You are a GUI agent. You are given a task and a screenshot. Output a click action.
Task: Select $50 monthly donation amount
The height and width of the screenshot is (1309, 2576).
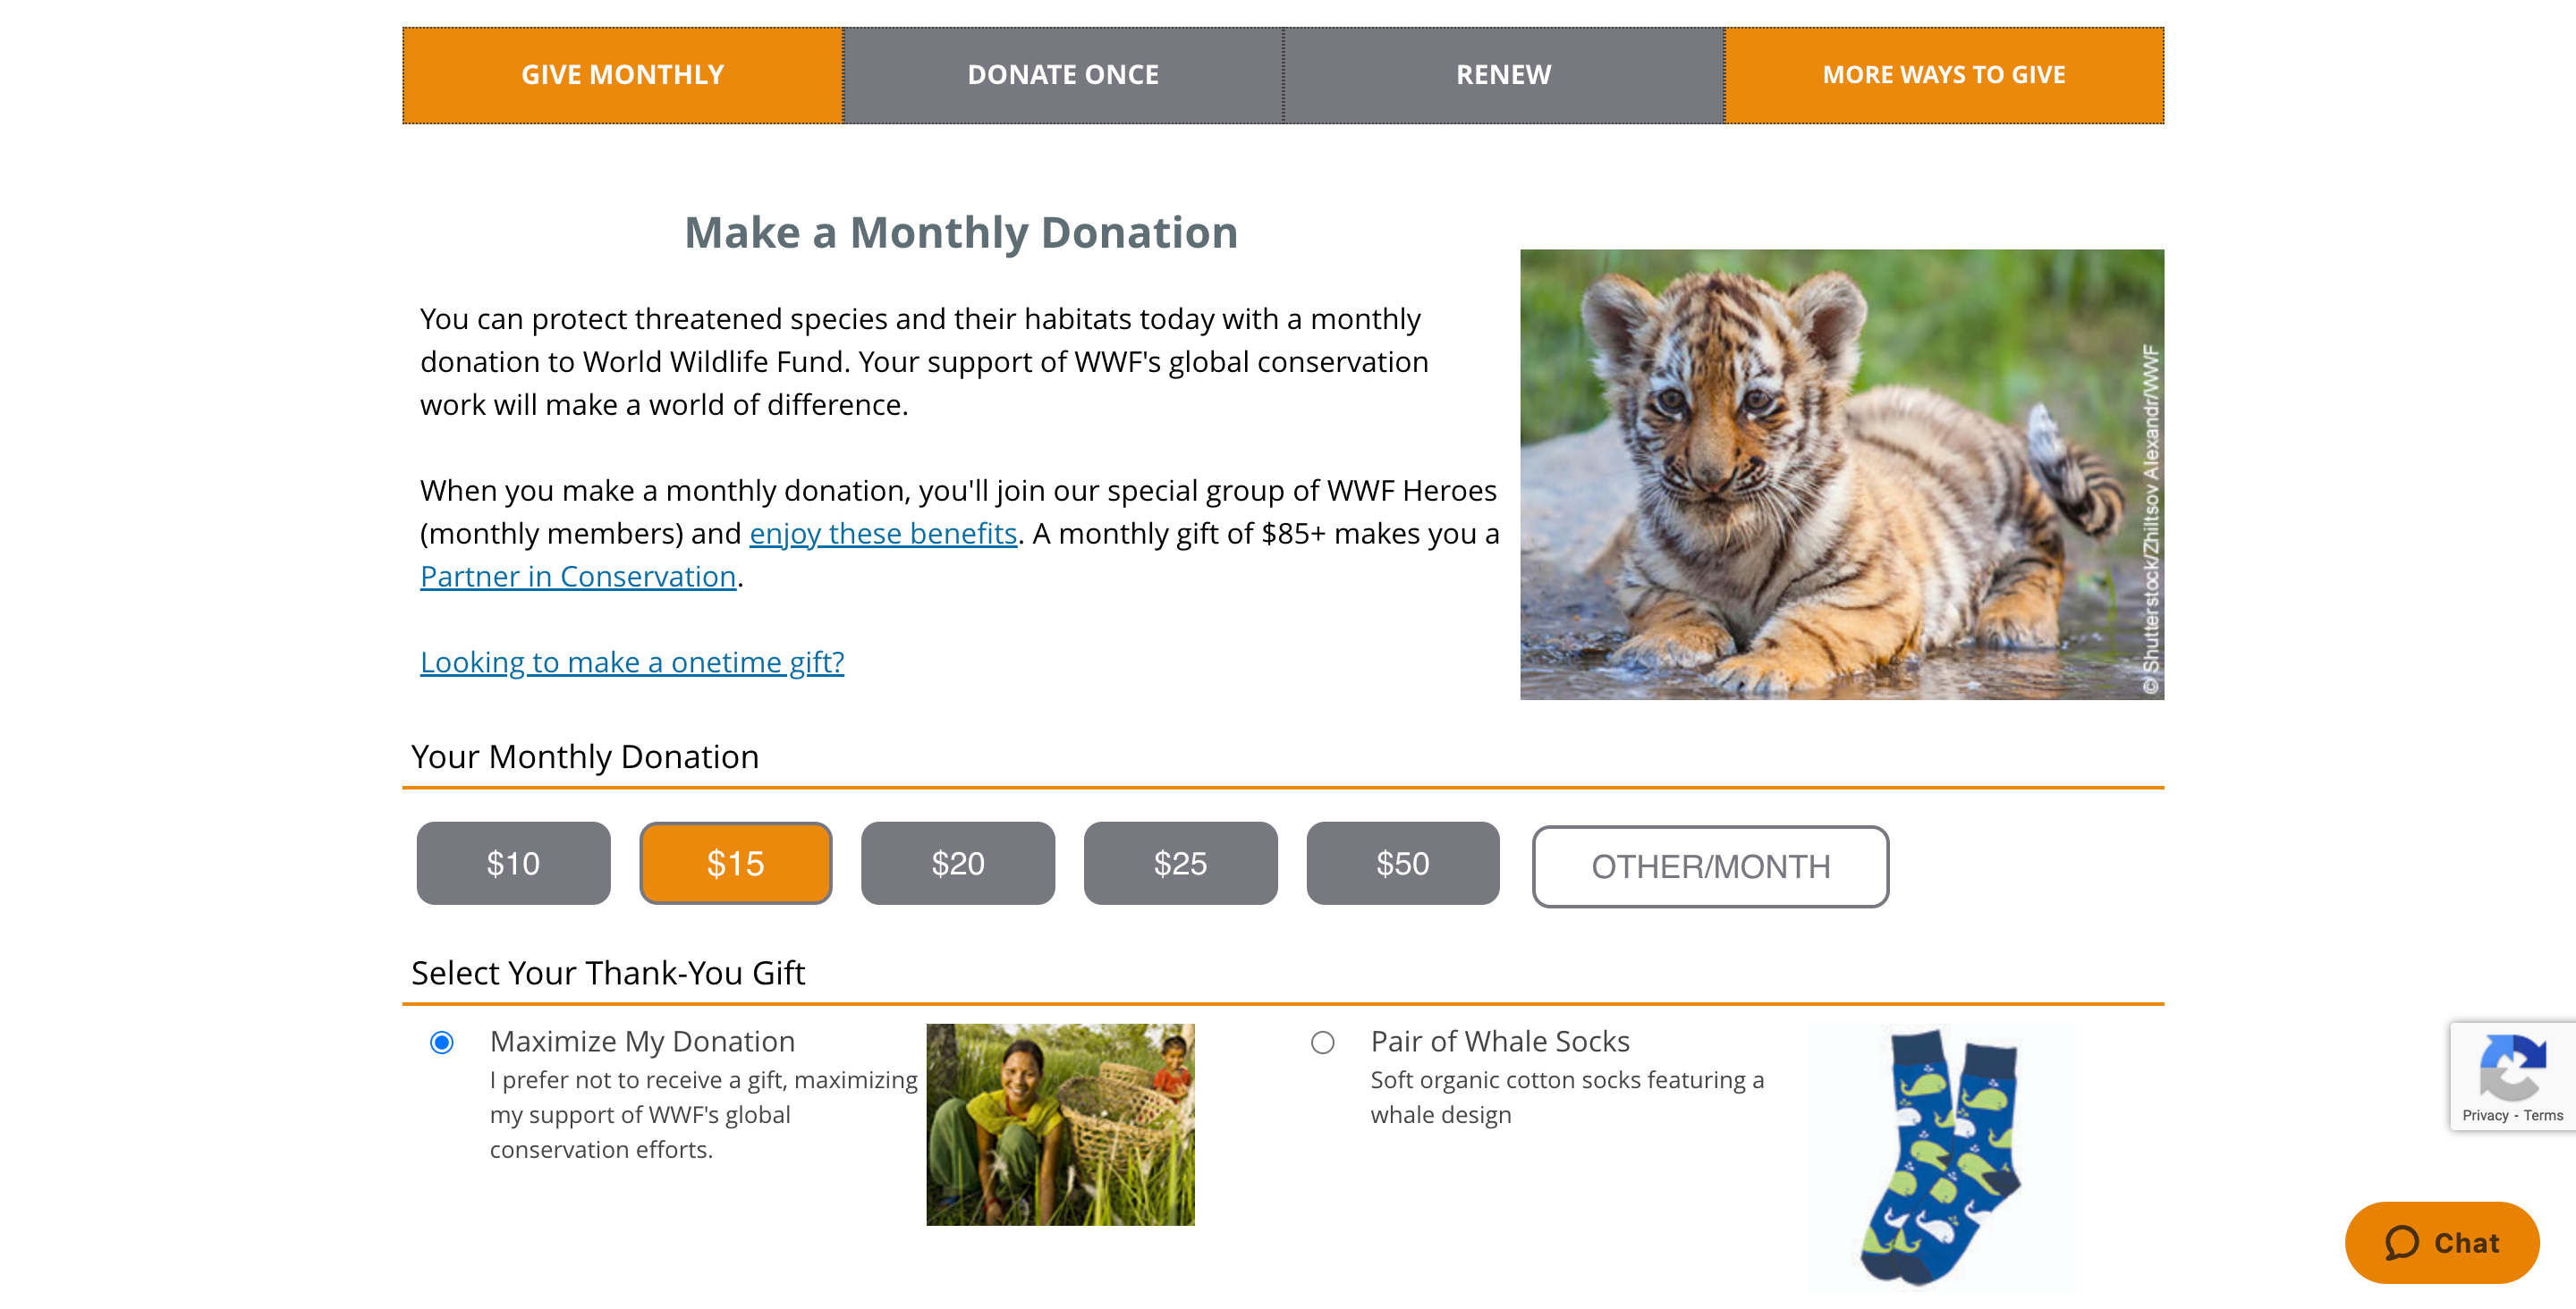tap(1402, 862)
